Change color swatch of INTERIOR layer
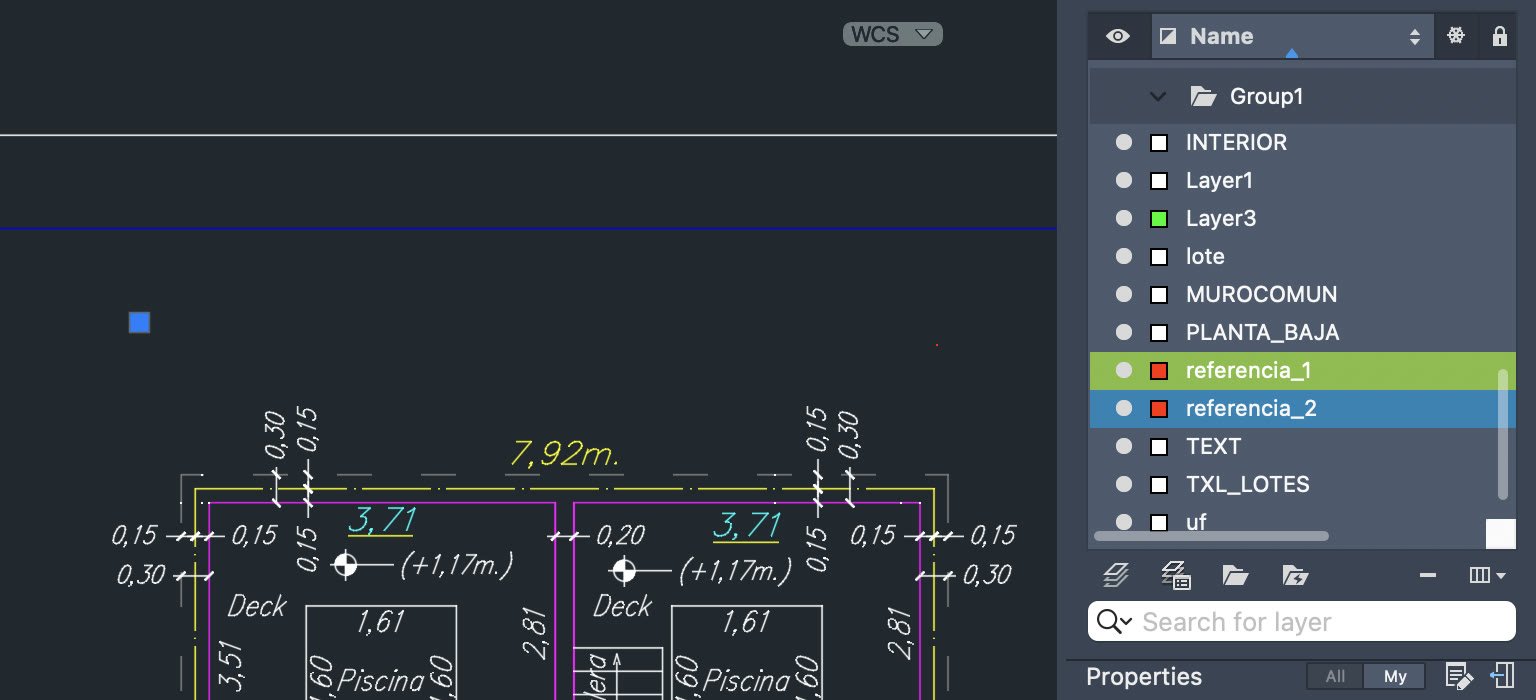The height and width of the screenshot is (700, 1536). pyautogui.click(x=1159, y=143)
